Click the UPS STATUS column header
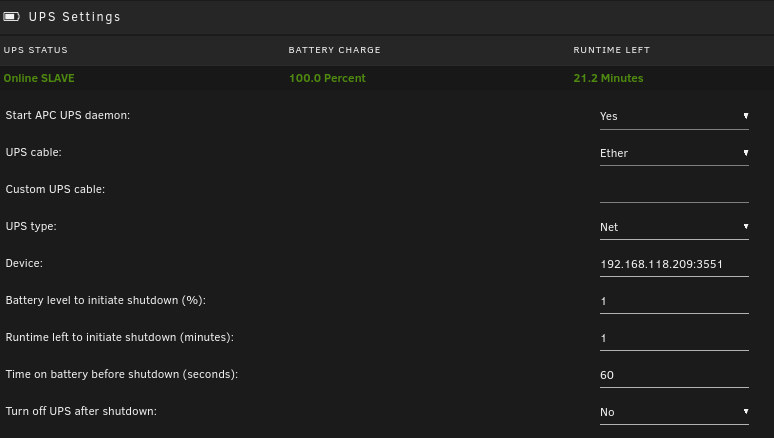774x438 pixels. tap(36, 50)
